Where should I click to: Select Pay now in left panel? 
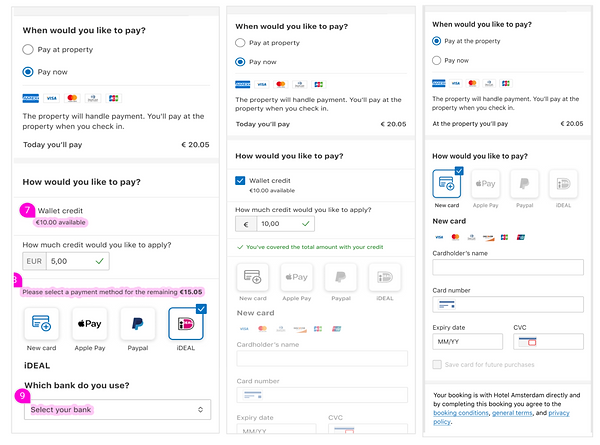tap(28, 72)
